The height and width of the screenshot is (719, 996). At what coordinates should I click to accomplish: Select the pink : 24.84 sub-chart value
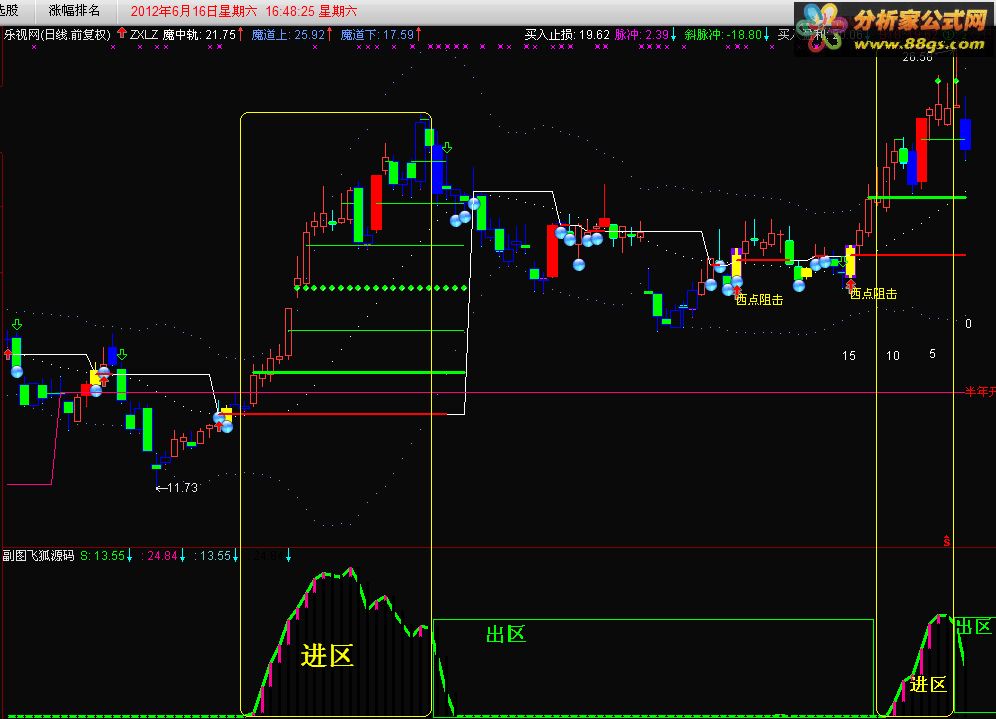tap(159, 556)
